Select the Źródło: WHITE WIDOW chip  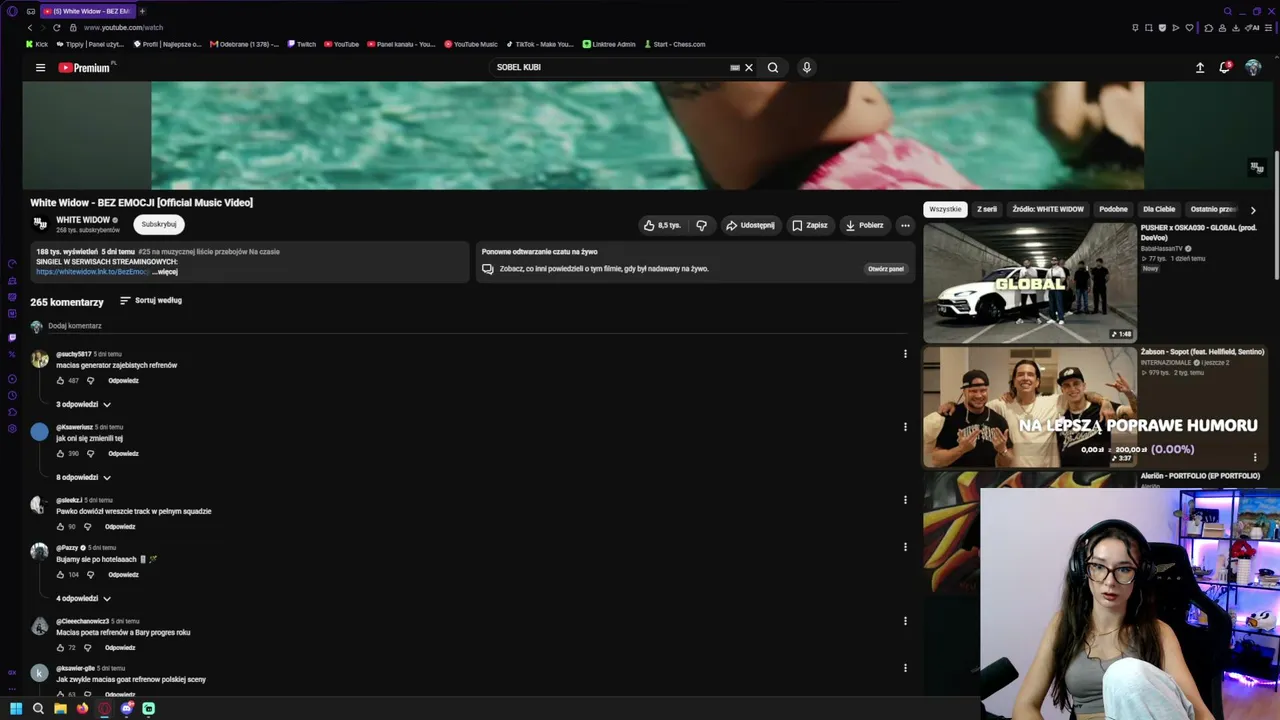tap(1048, 209)
